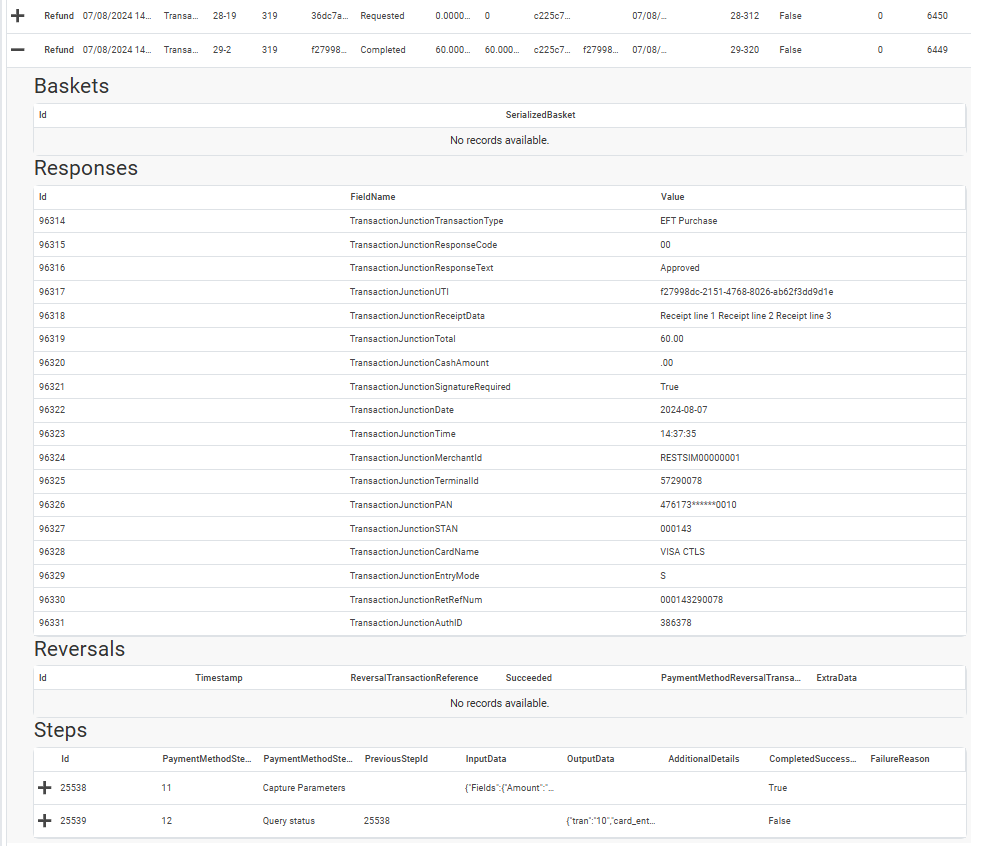Viewport: 988px width, 846px height.
Task: Select the value 6449 in second row
Action: tap(937, 50)
